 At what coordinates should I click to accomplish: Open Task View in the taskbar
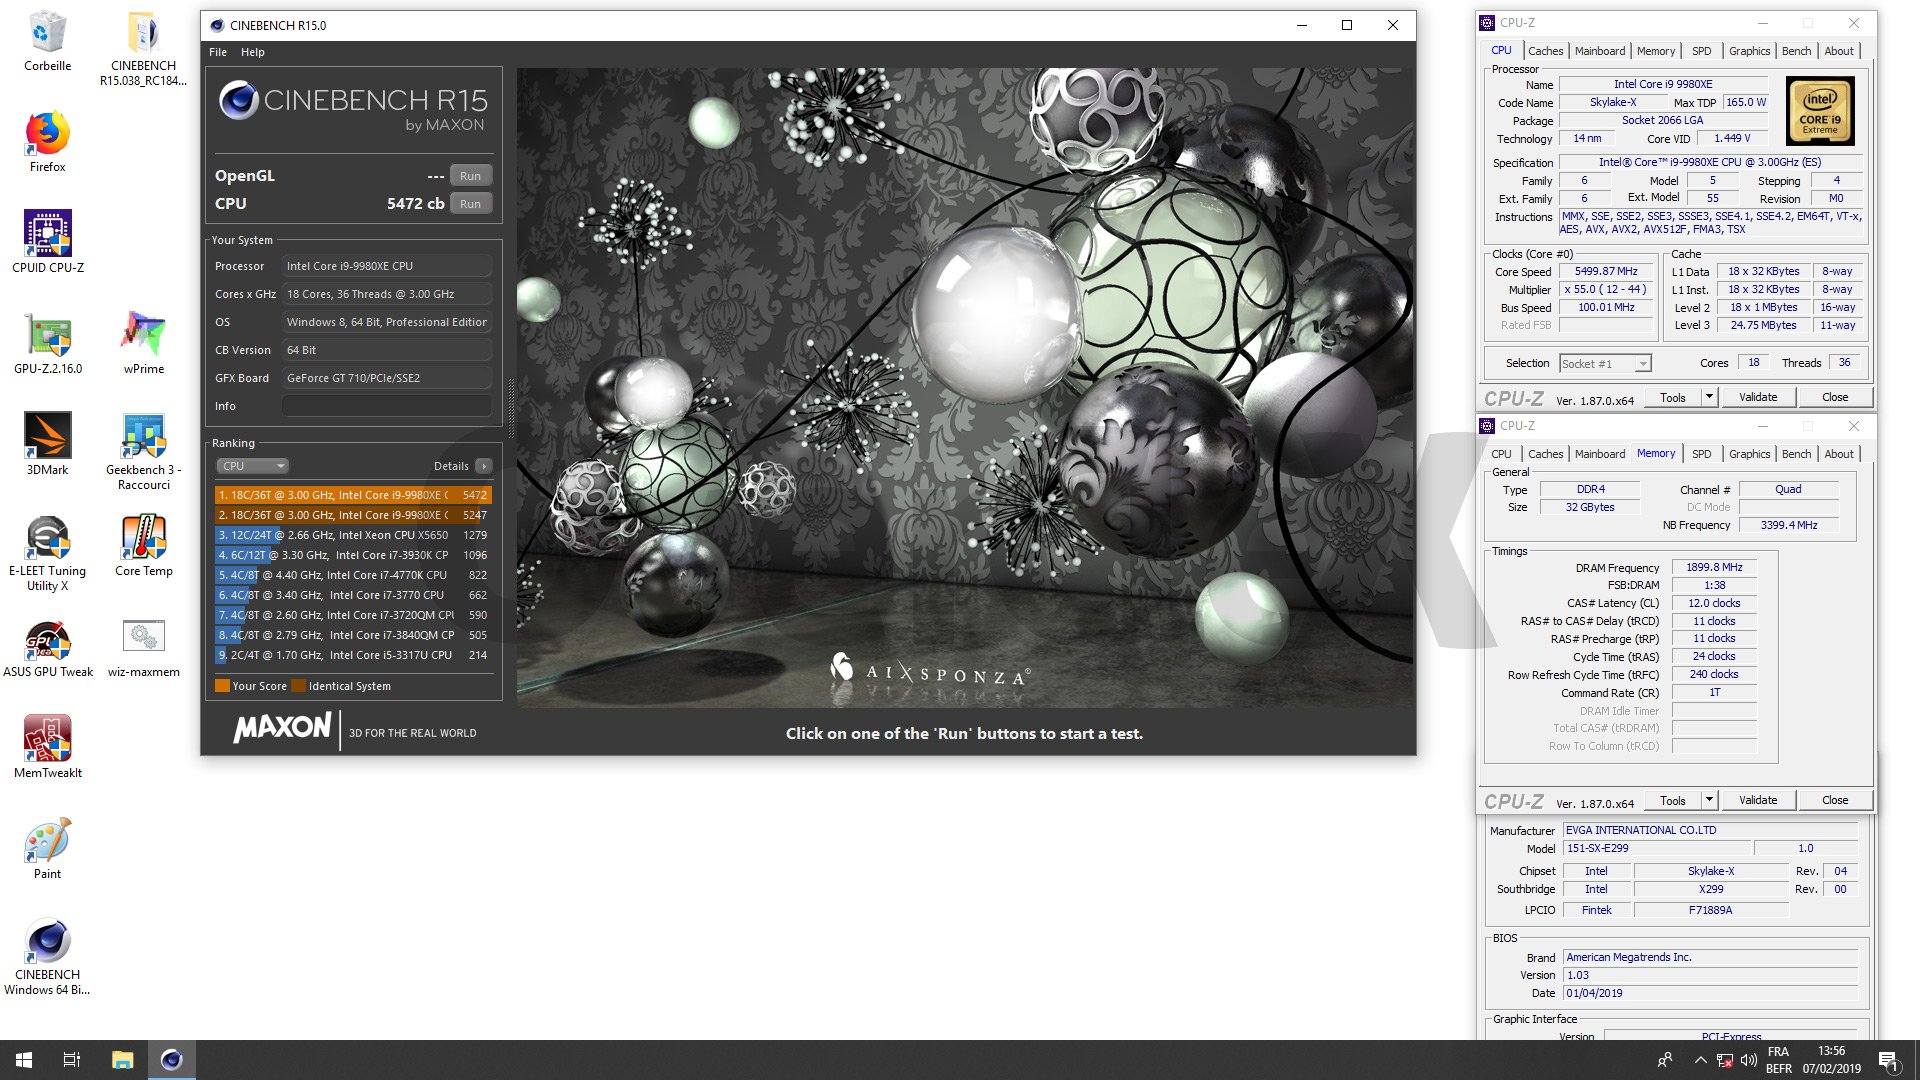click(72, 1060)
